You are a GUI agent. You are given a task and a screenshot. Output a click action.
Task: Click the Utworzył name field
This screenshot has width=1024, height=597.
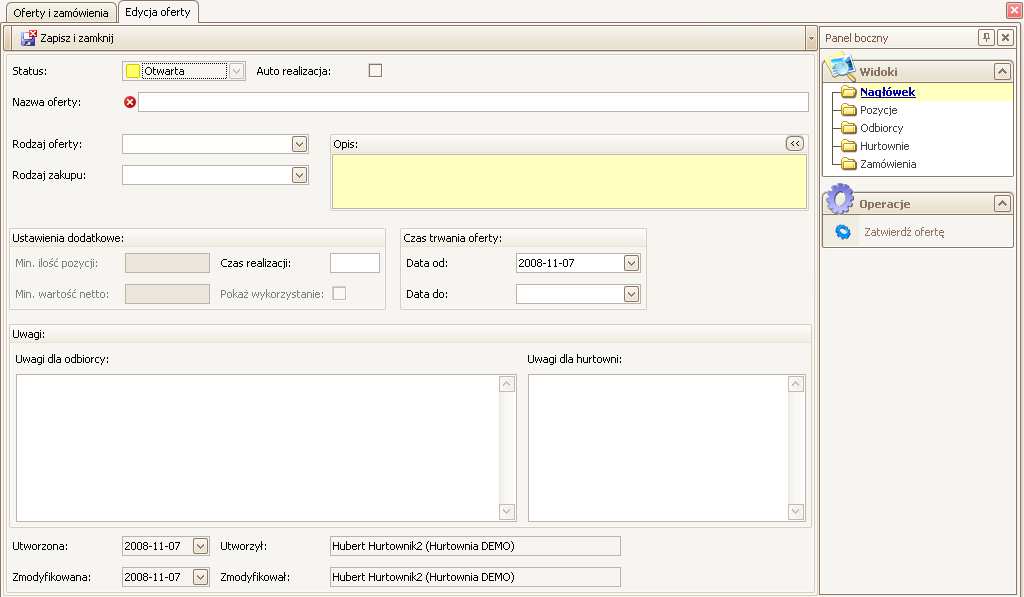[x=475, y=546]
